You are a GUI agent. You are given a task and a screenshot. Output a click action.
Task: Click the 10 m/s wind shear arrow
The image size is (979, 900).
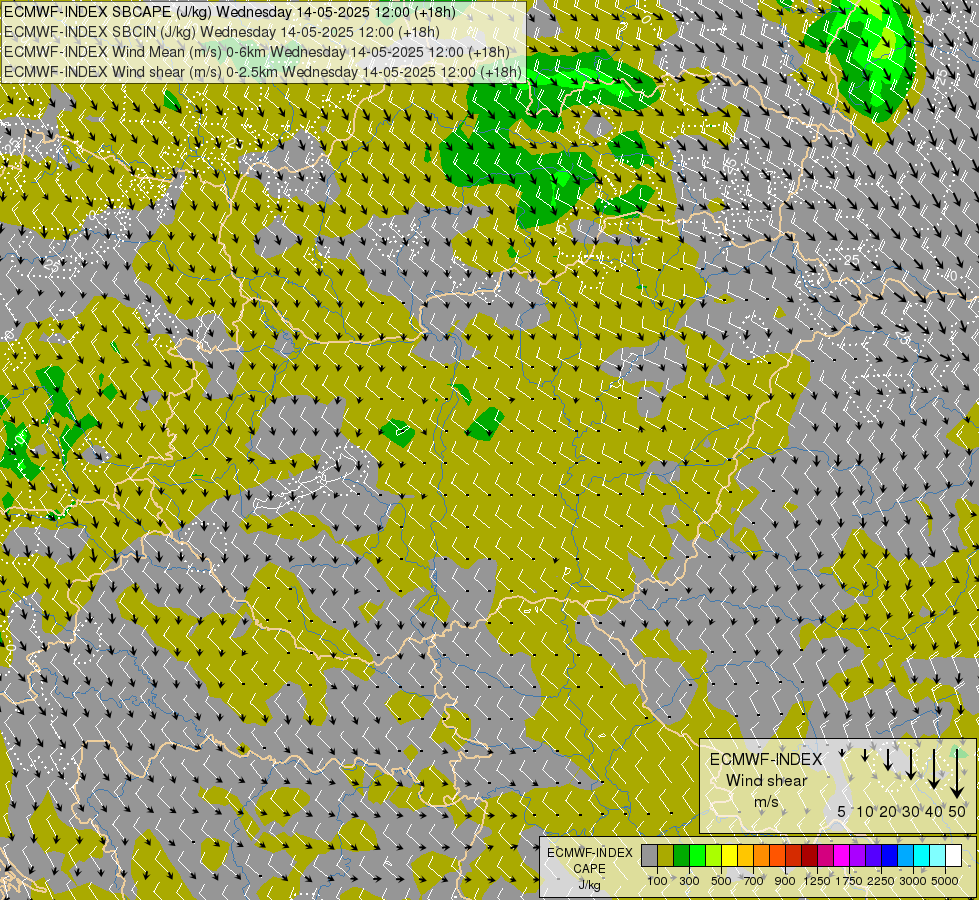pyautogui.click(x=865, y=755)
